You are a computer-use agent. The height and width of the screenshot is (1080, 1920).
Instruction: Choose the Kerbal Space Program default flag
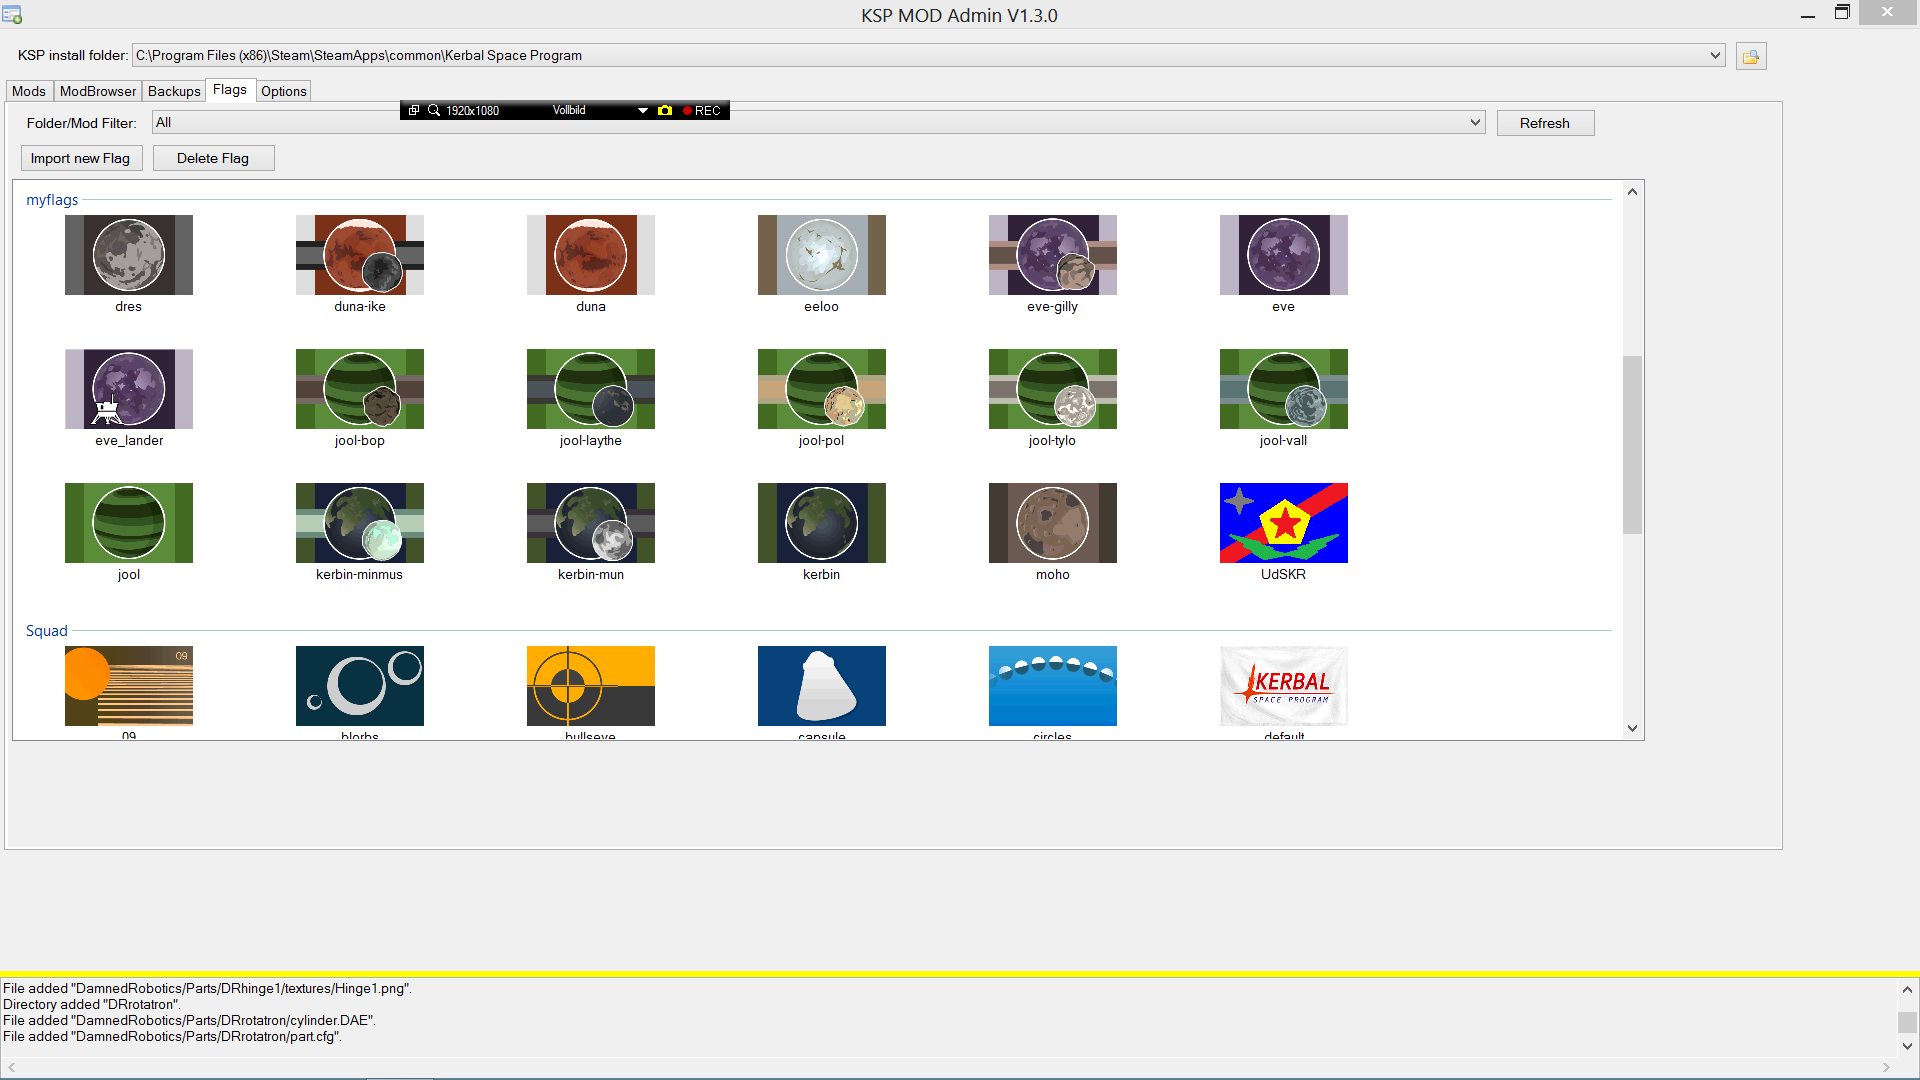point(1283,686)
